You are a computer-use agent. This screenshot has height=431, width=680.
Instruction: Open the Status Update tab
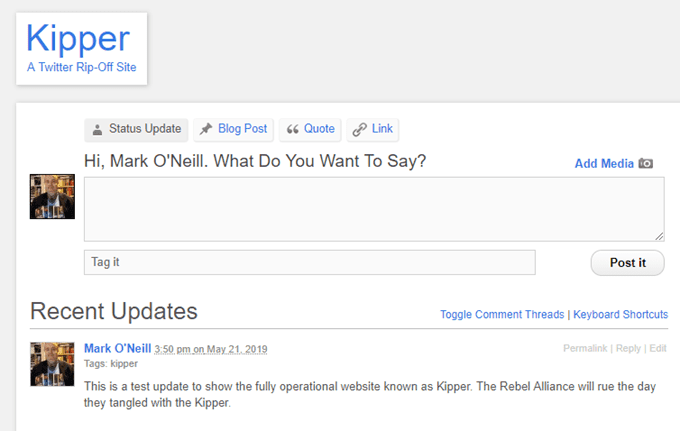tap(136, 130)
